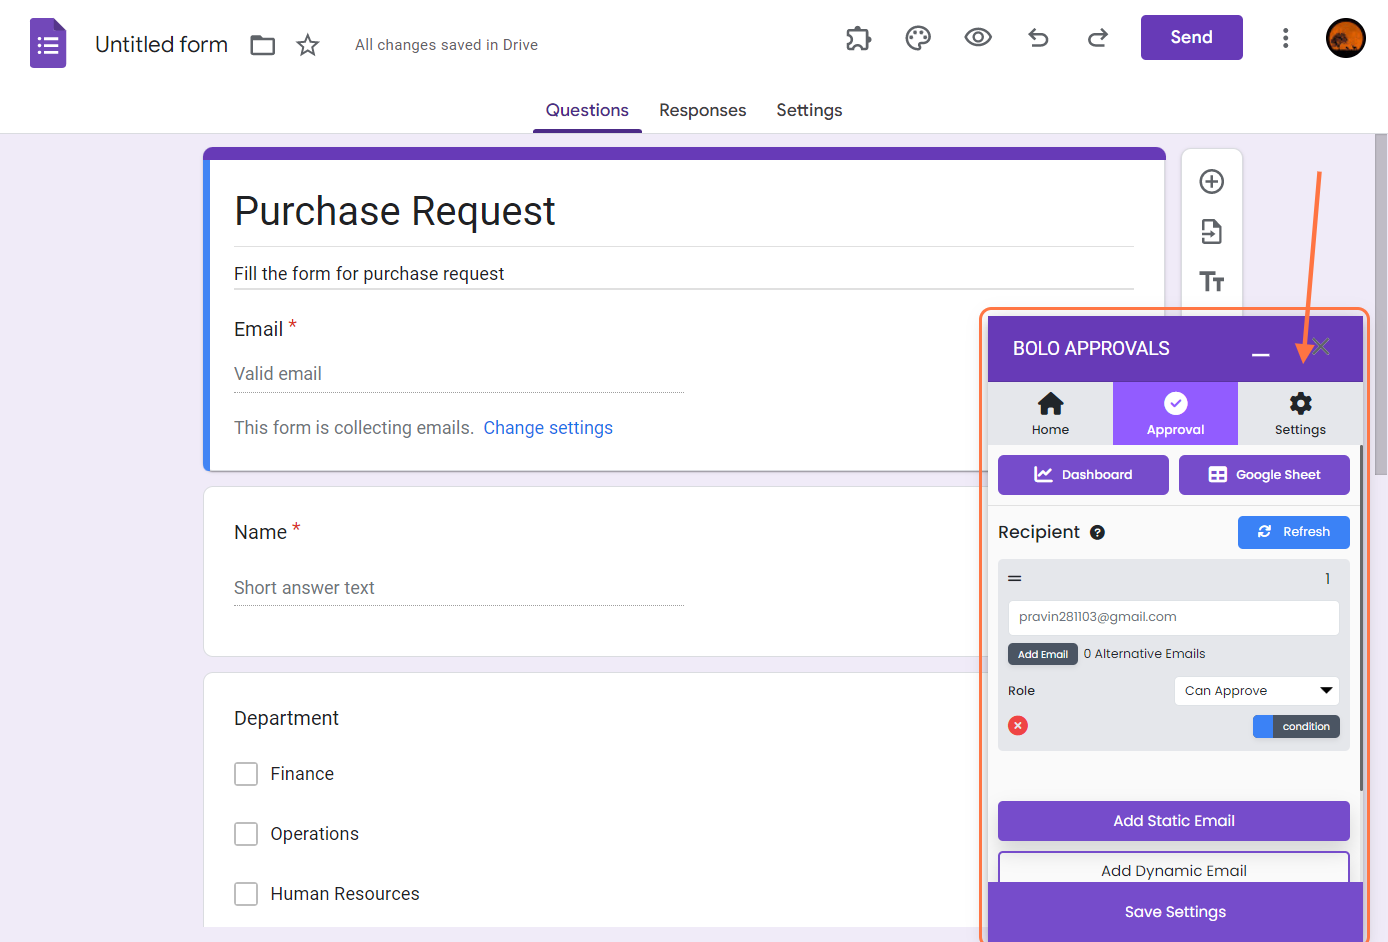Open Home in the BOLO panel
Image resolution: width=1388 pixels, height=942 pixels.
[1050, 414]
